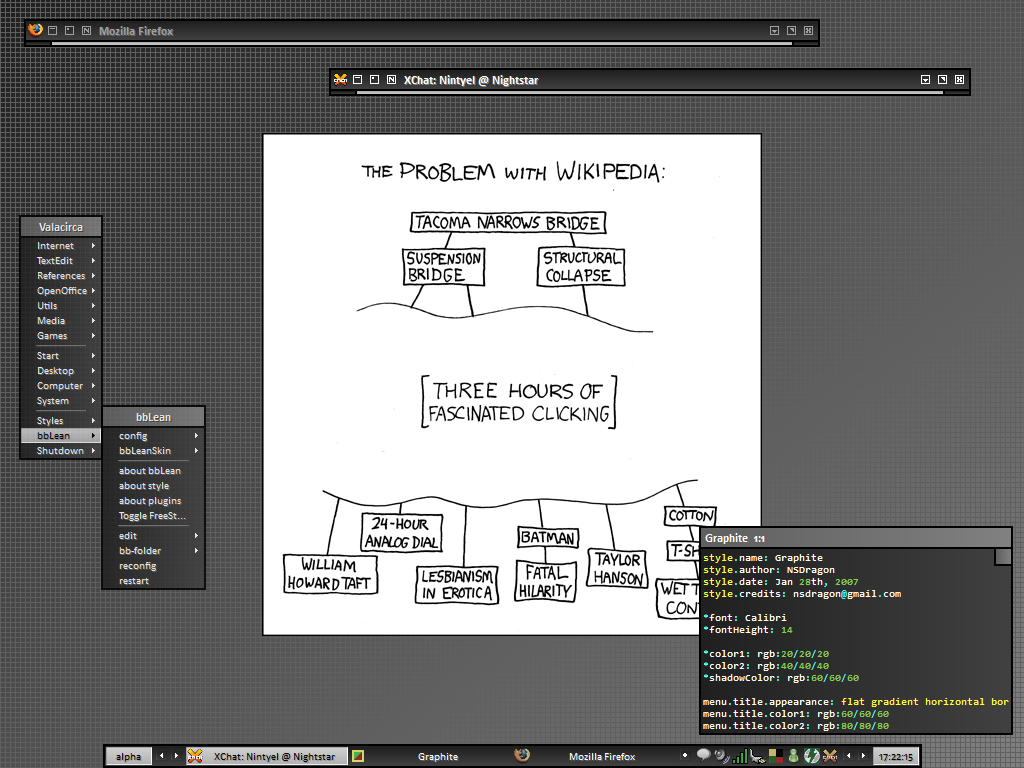Click the speech bubble tray icon
1024x768 pixels.
pos(703,755)
